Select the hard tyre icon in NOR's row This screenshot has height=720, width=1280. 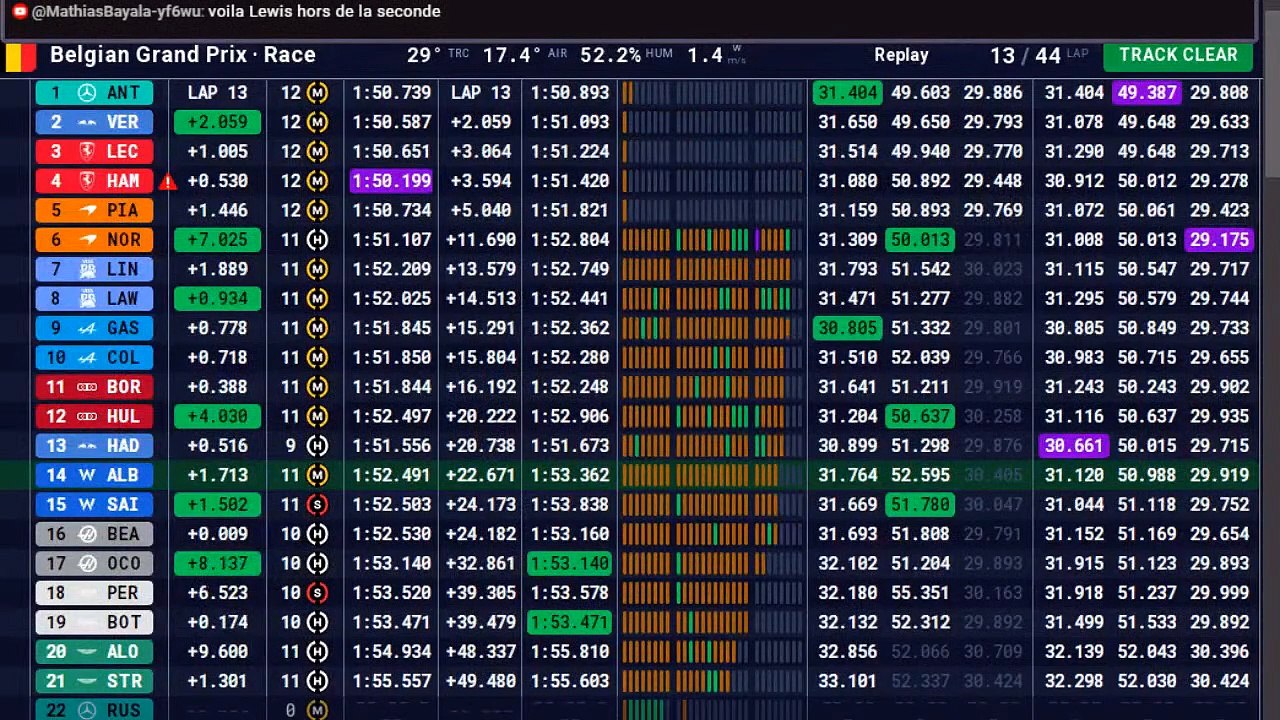(x=317, y=240)
